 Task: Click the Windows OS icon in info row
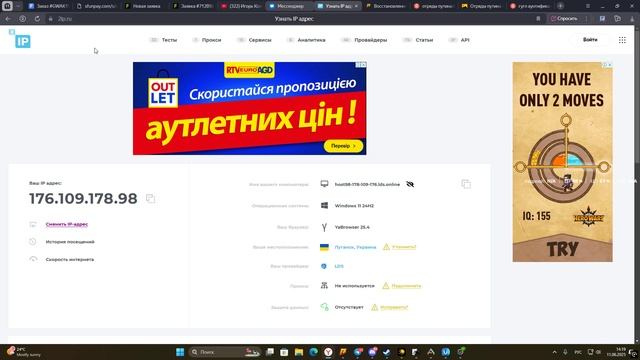[324, 205]
